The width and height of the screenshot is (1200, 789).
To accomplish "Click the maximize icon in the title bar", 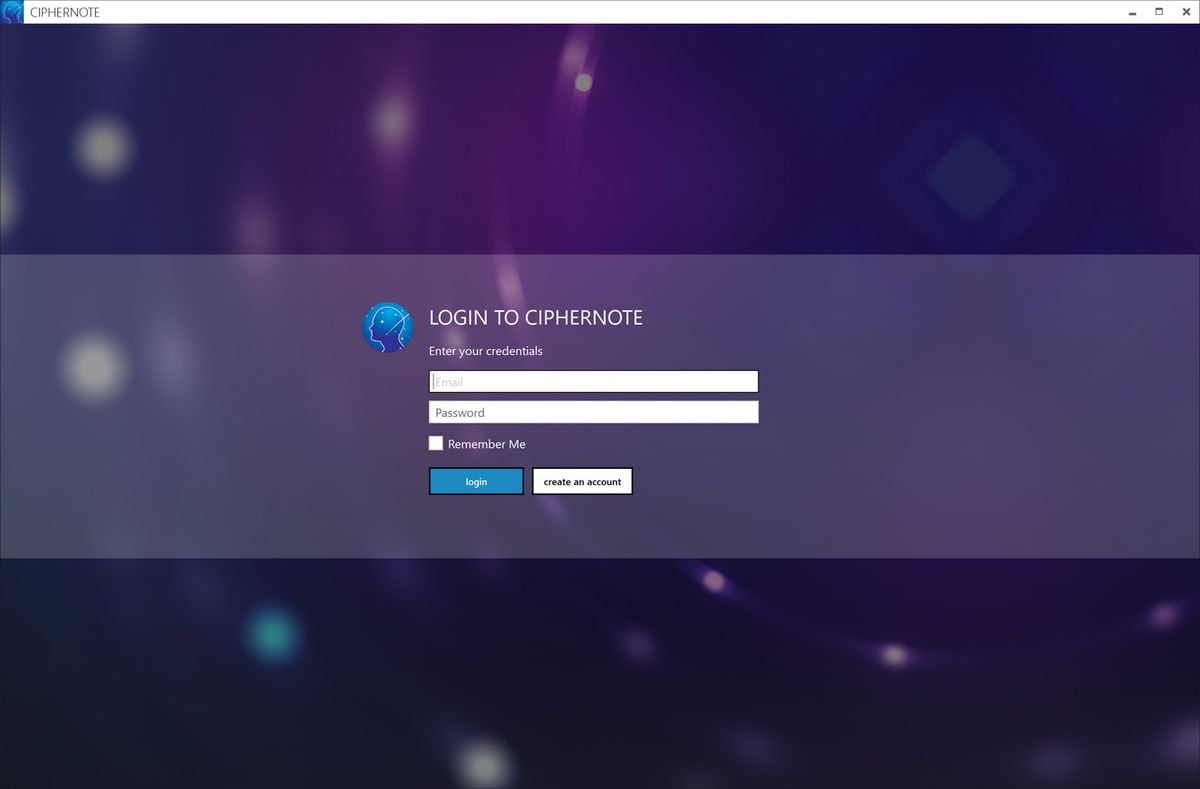I will (1158, 11).
